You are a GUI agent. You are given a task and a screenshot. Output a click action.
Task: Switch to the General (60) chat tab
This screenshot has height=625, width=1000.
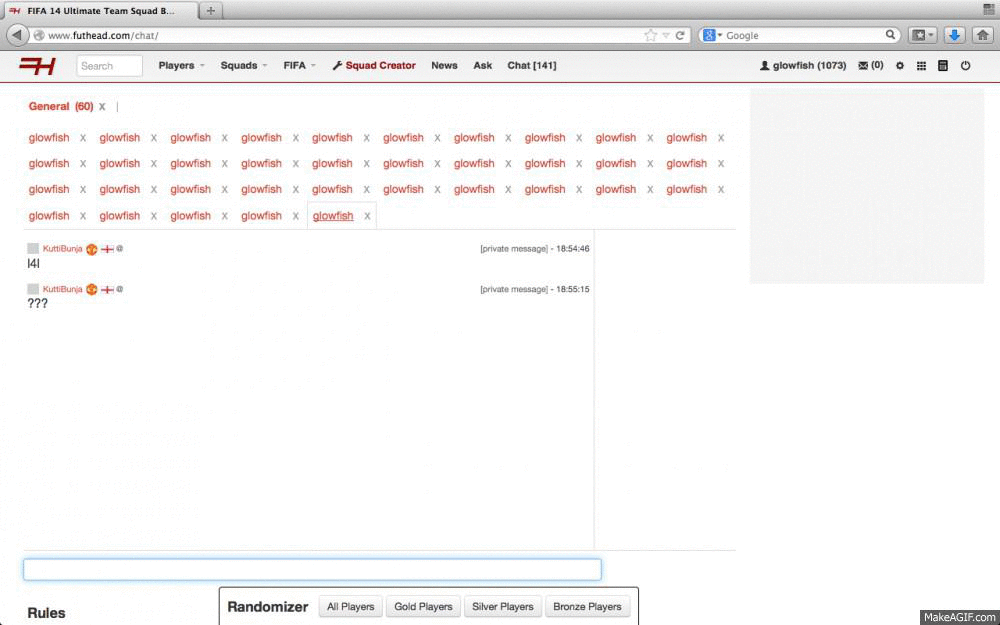click(60, 107)
